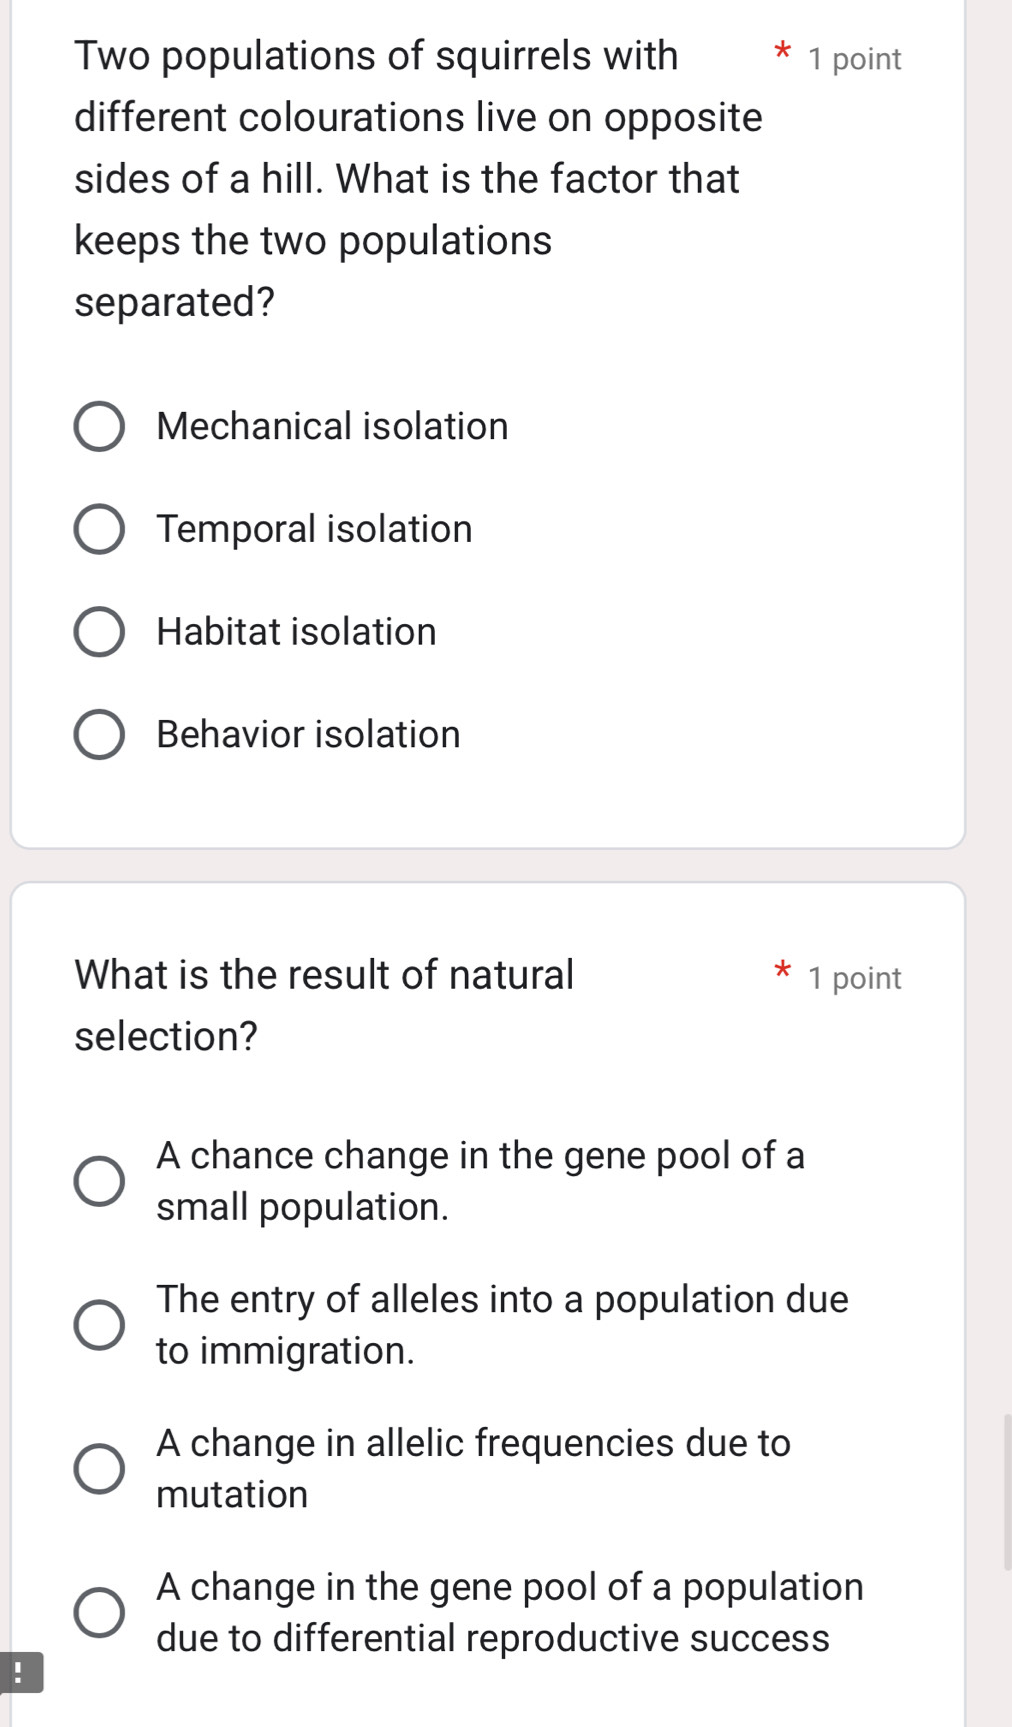The height and width of the screenshot is (1727, 1012).
Task: Select the Temporal isolation option
Action: (100, 529)
